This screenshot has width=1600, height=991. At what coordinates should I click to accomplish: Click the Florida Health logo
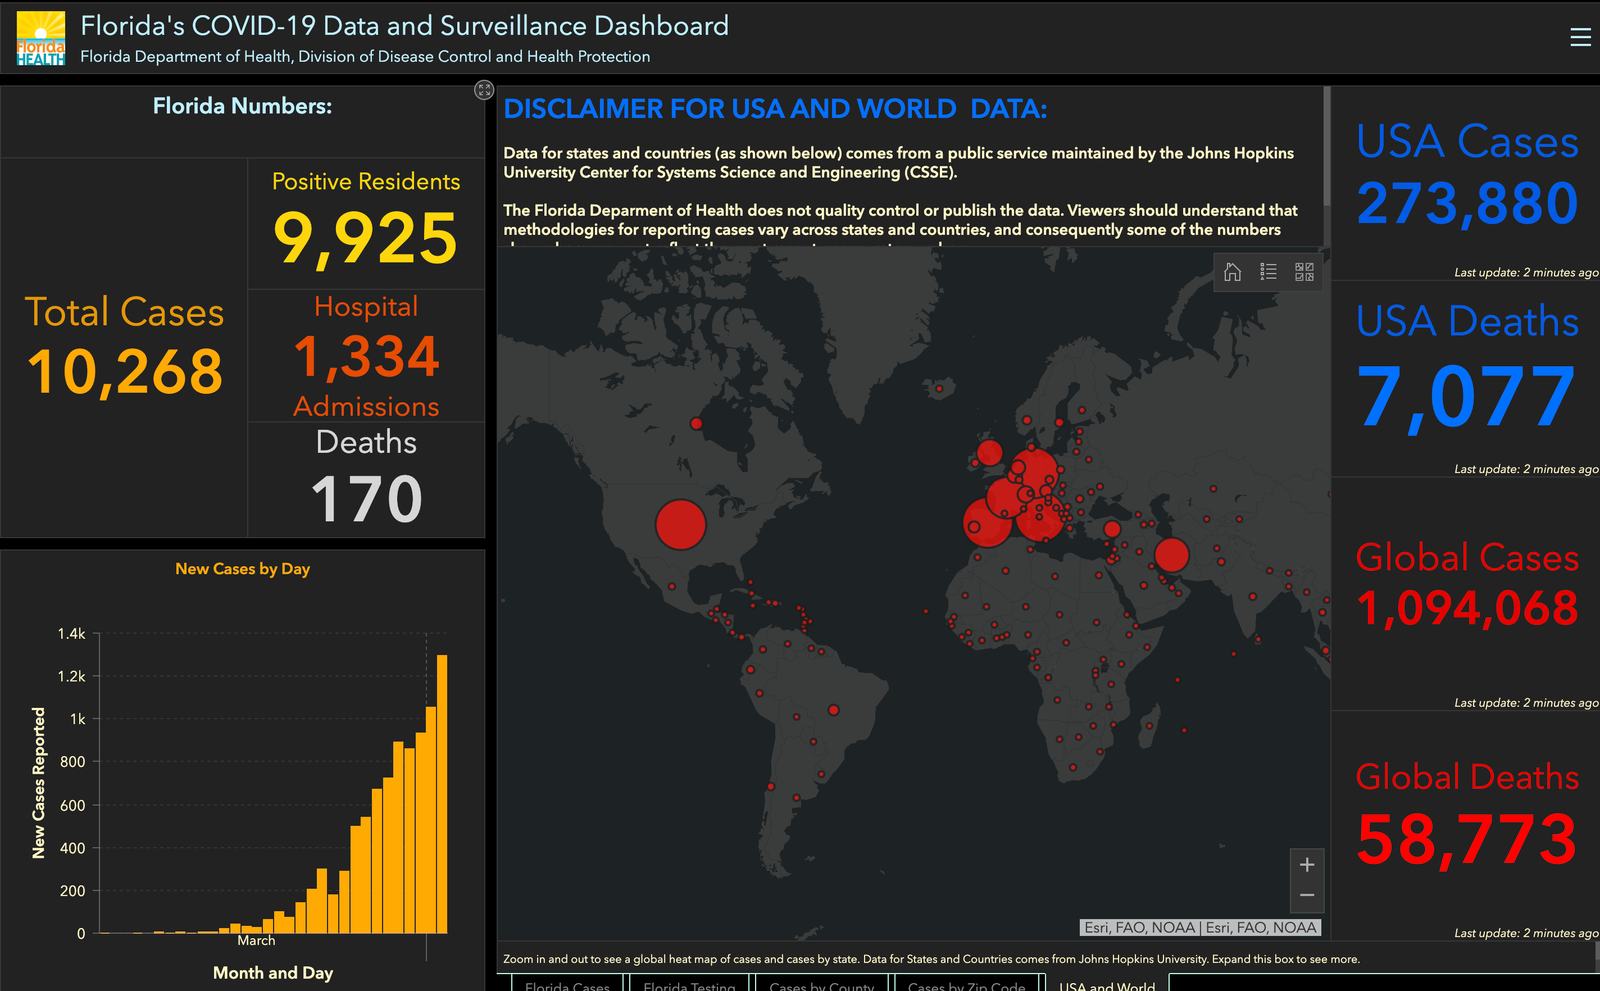[x=41, y=38]
